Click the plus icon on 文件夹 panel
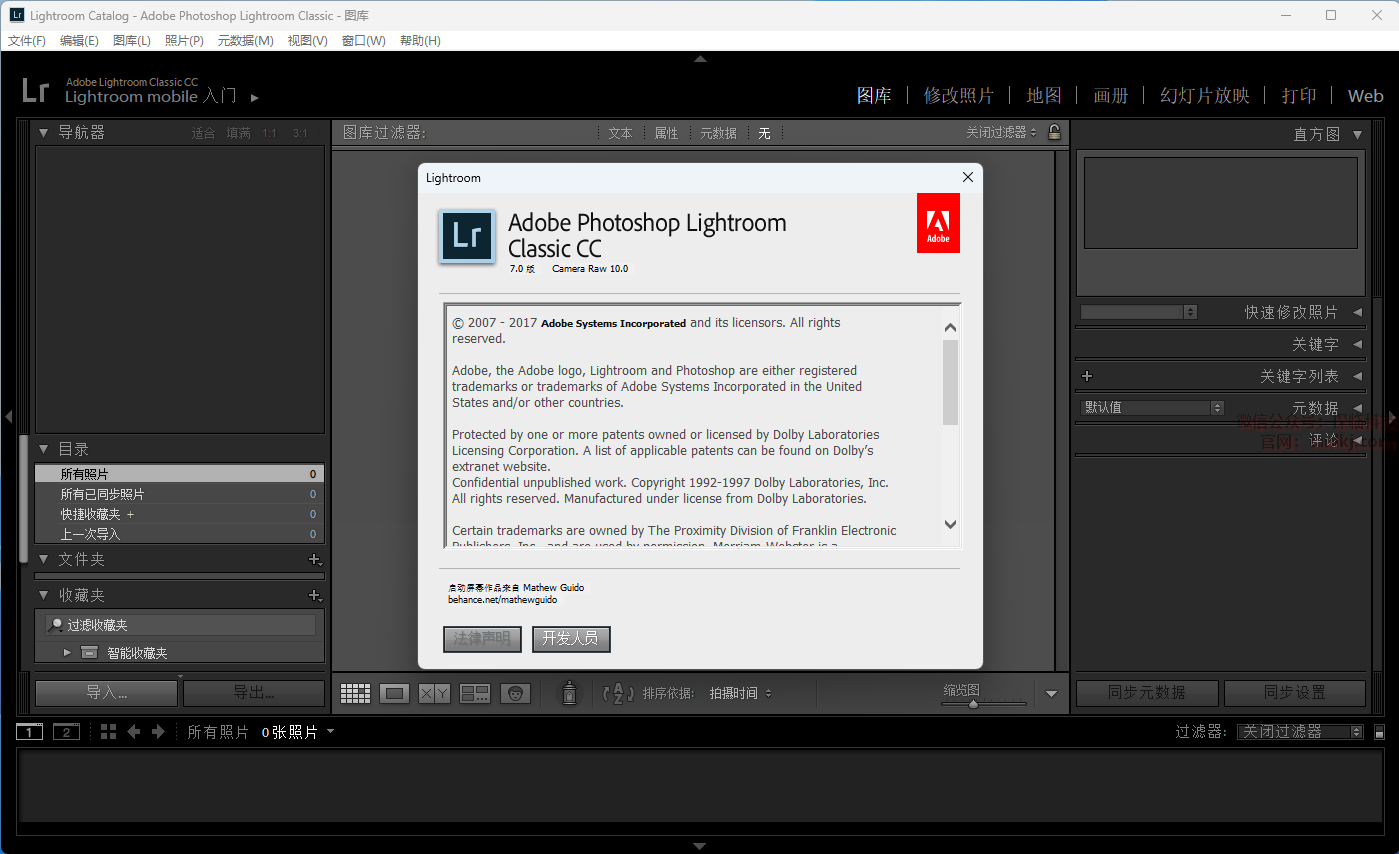 pos(314,560)
